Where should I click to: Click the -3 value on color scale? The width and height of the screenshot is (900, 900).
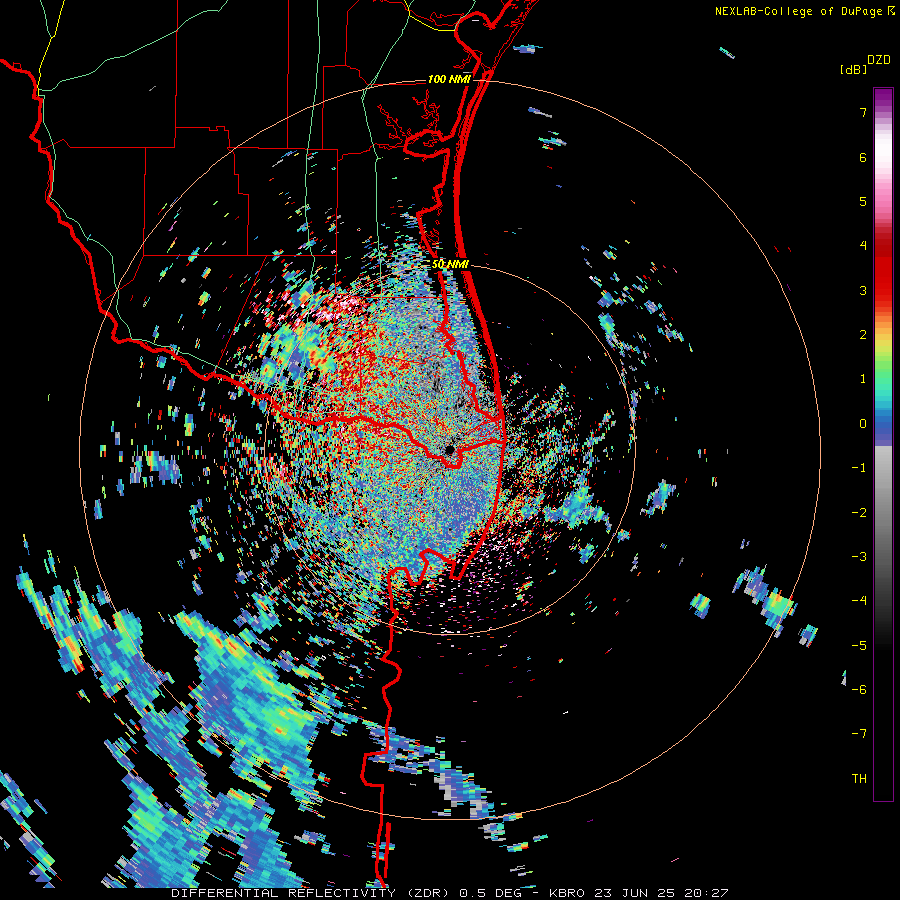coord(859,556)
